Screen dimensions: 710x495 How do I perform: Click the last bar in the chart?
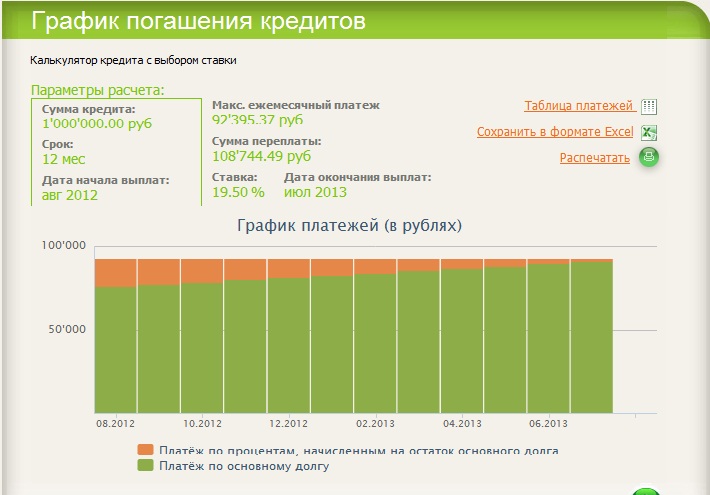point(592,336)
